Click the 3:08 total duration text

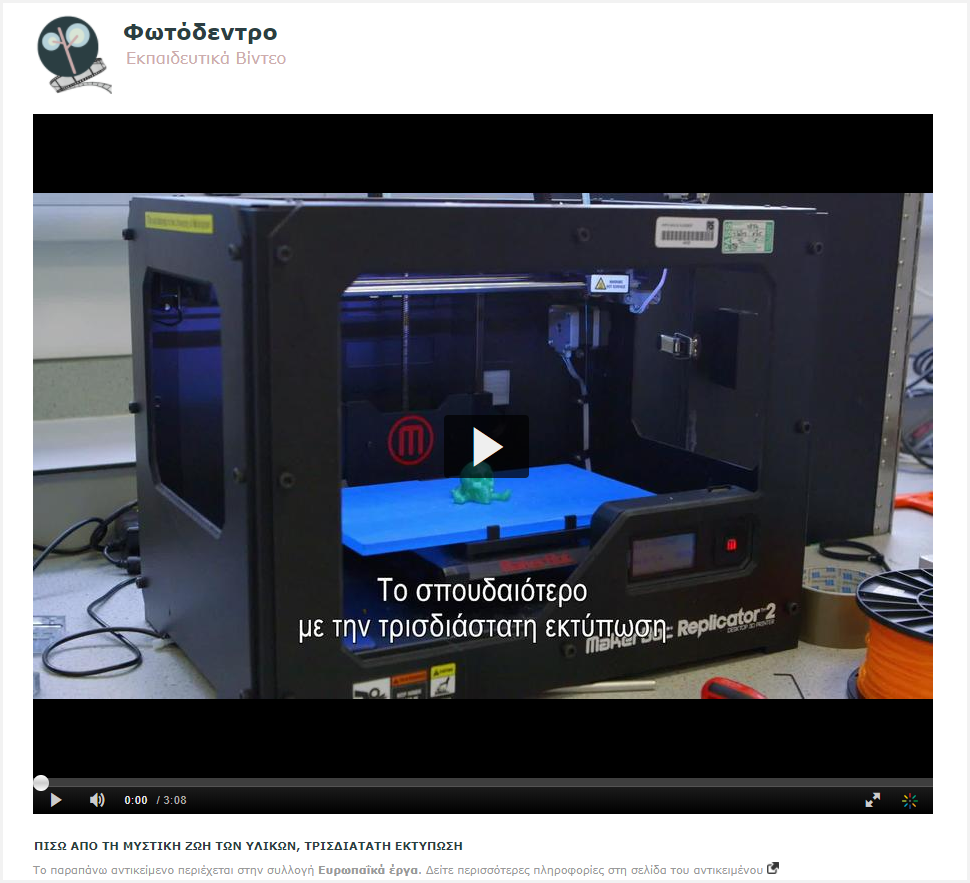174,800
